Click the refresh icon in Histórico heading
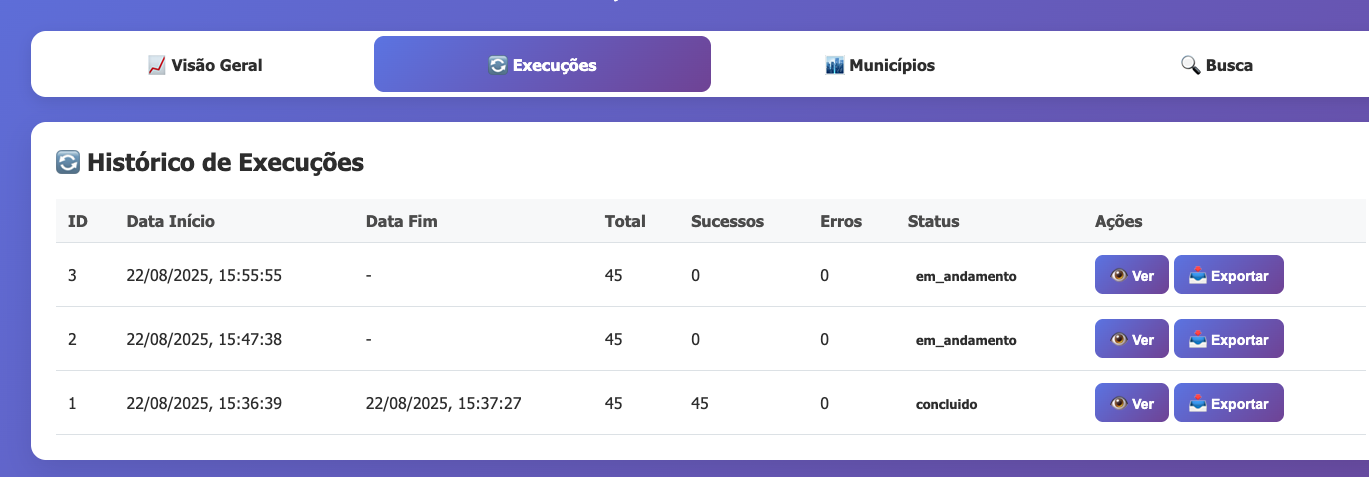The image size is (1369, 477). pos(68,162)
